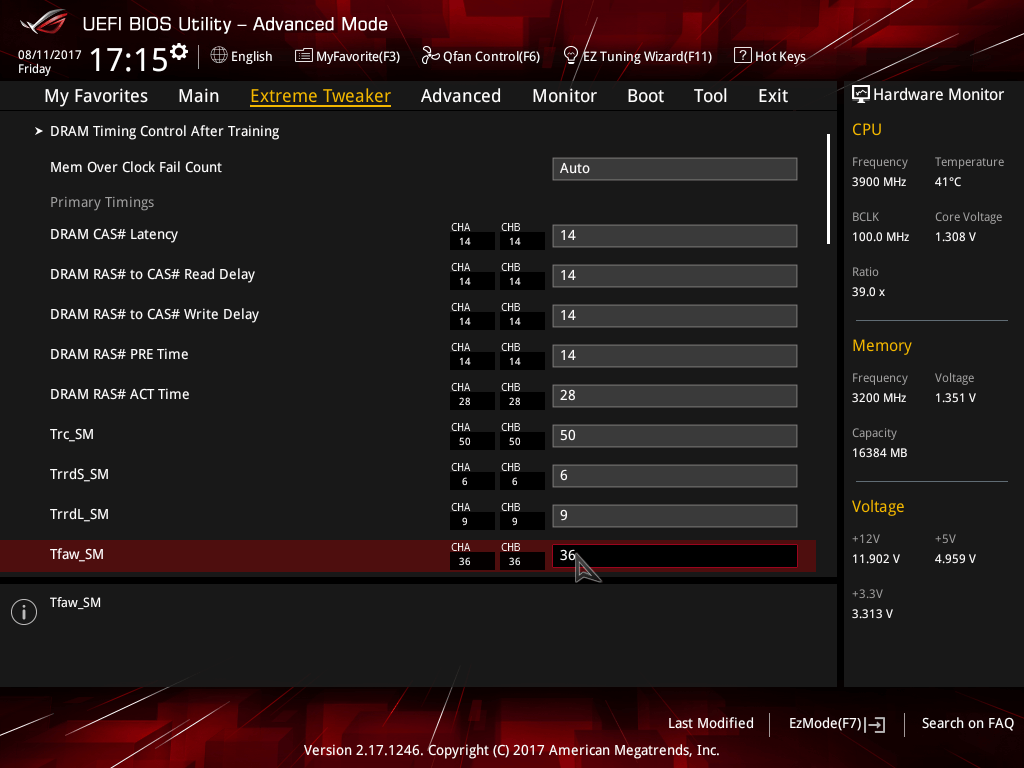
Task: Click the settings list scrollbar
Action: point(828,189)
